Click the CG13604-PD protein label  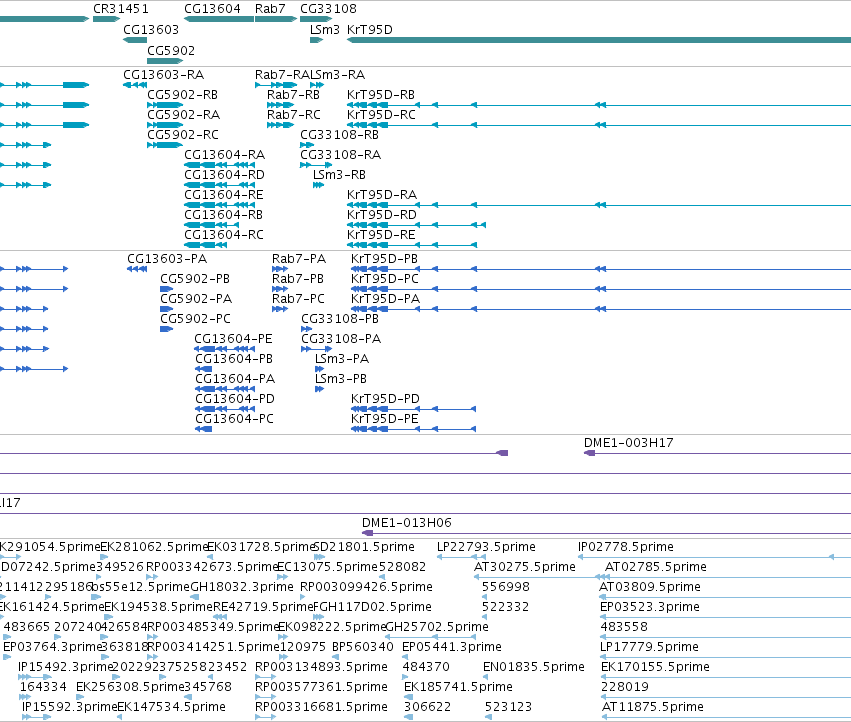click(235, 400)
